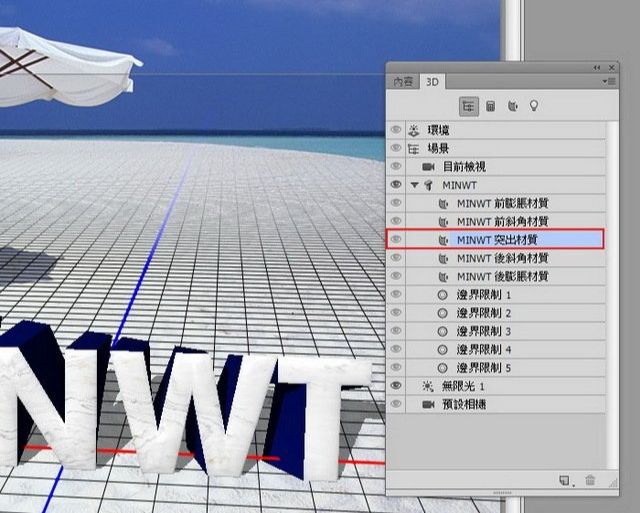Open the 3D panel options menu
The width and height of the screenshot is (640, 513).
click(609, 82)
